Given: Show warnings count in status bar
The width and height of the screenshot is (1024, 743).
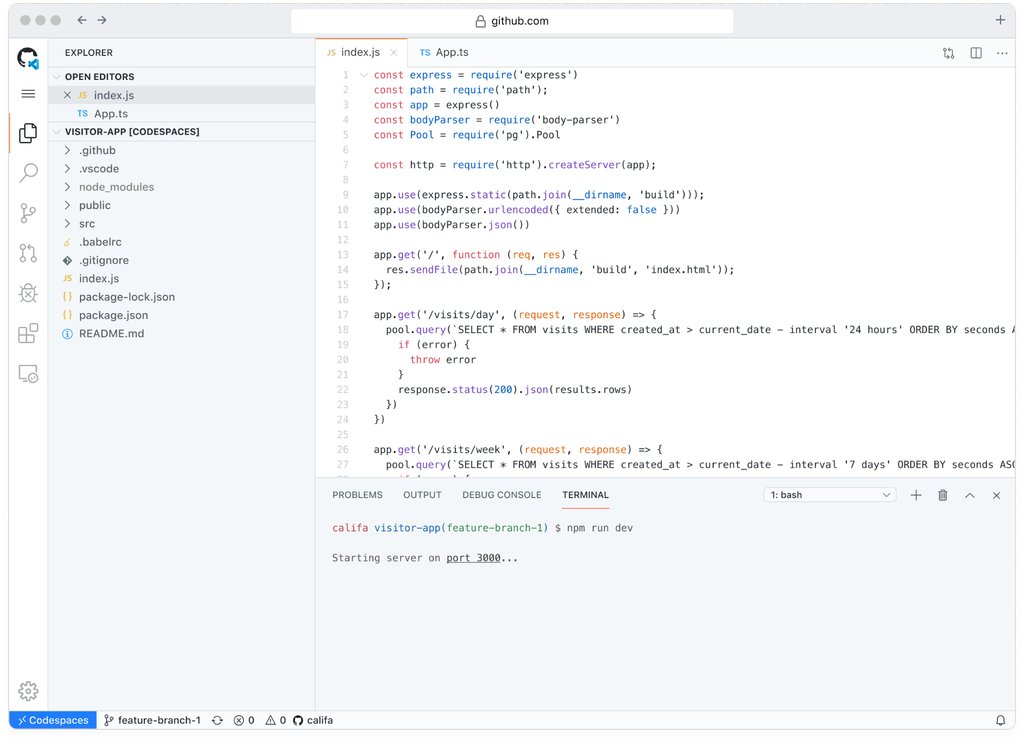Looking at the screenshot, I should pyautogui.click(x=276, y=720).
